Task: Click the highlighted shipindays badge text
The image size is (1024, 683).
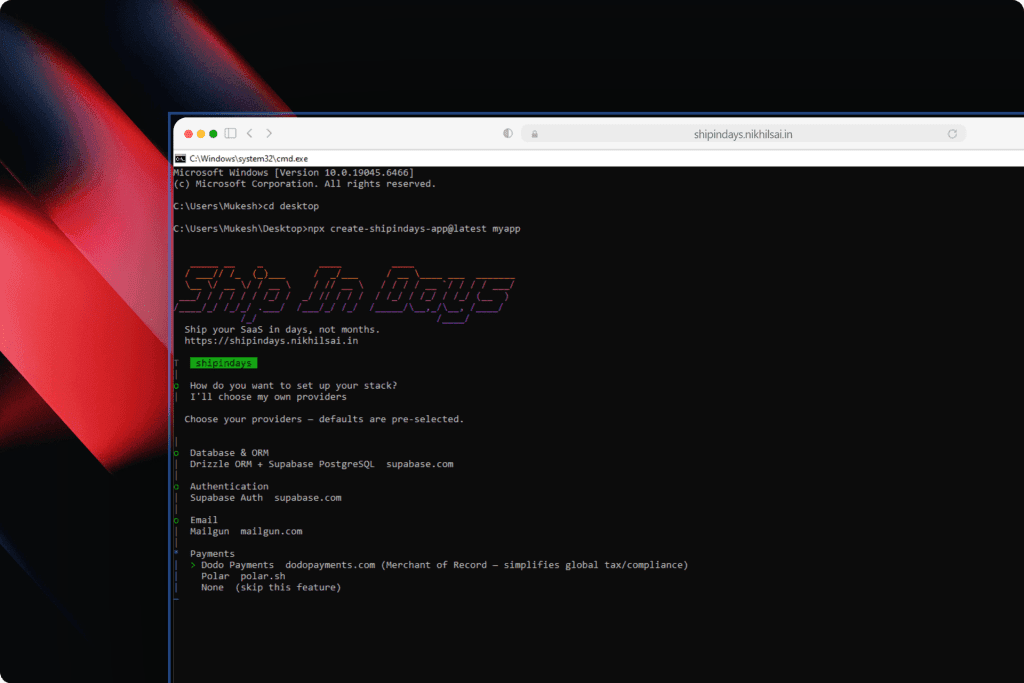Action: pyautogui.click(x=222, y=362)
